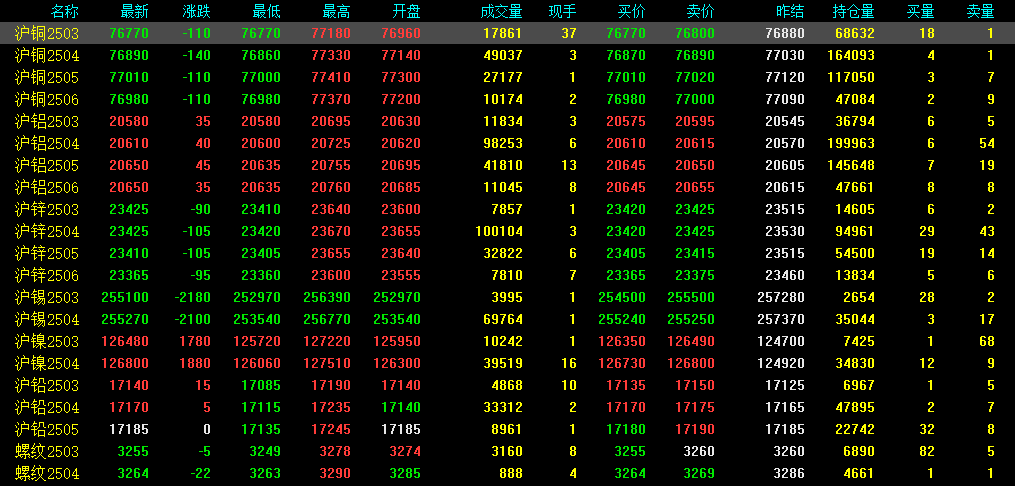
Task: Click 沪镍2504 change value 1880
Action: point(195,364)
